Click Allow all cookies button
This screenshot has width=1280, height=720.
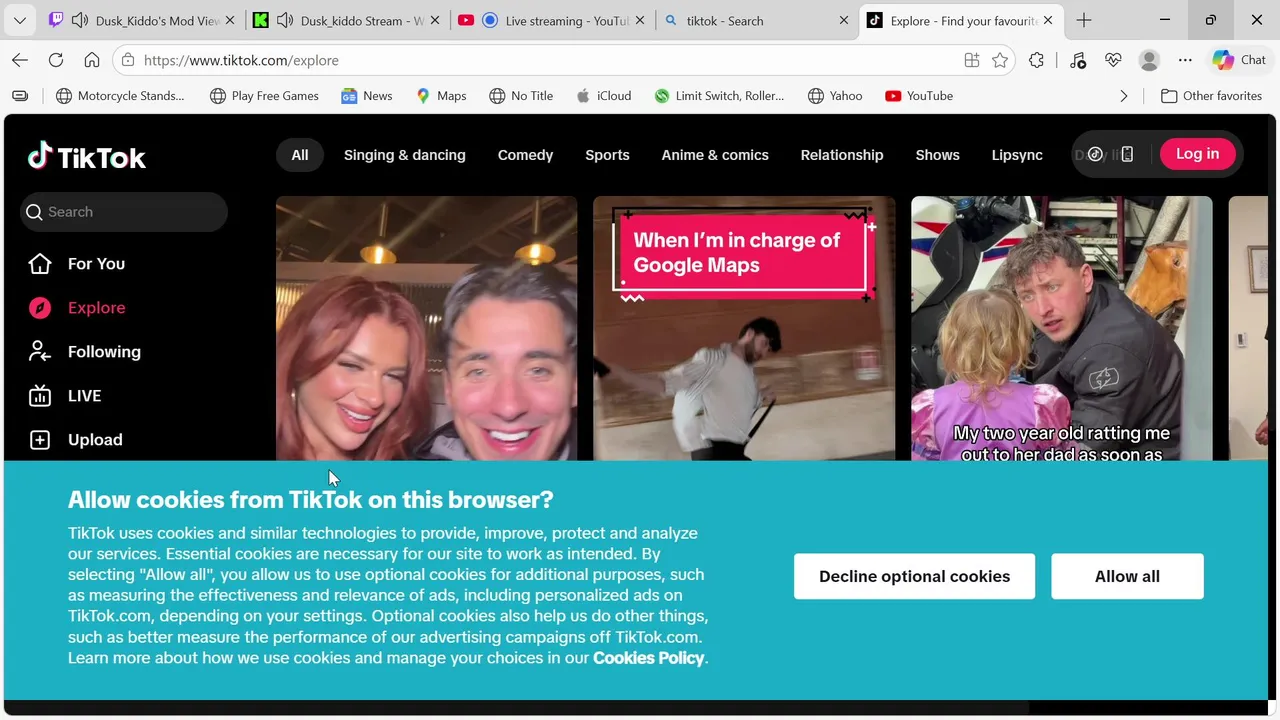1127,576
